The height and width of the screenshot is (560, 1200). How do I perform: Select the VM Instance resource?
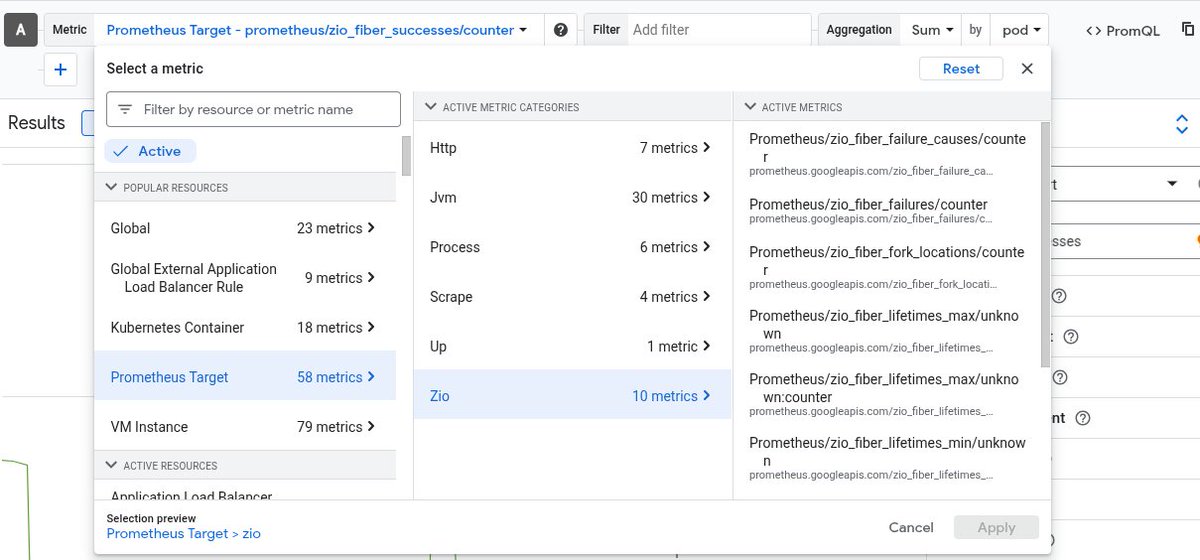pos(245,427)
